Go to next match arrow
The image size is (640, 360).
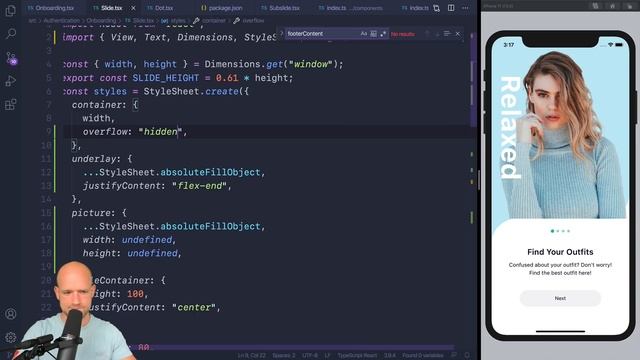pos(437,34)
